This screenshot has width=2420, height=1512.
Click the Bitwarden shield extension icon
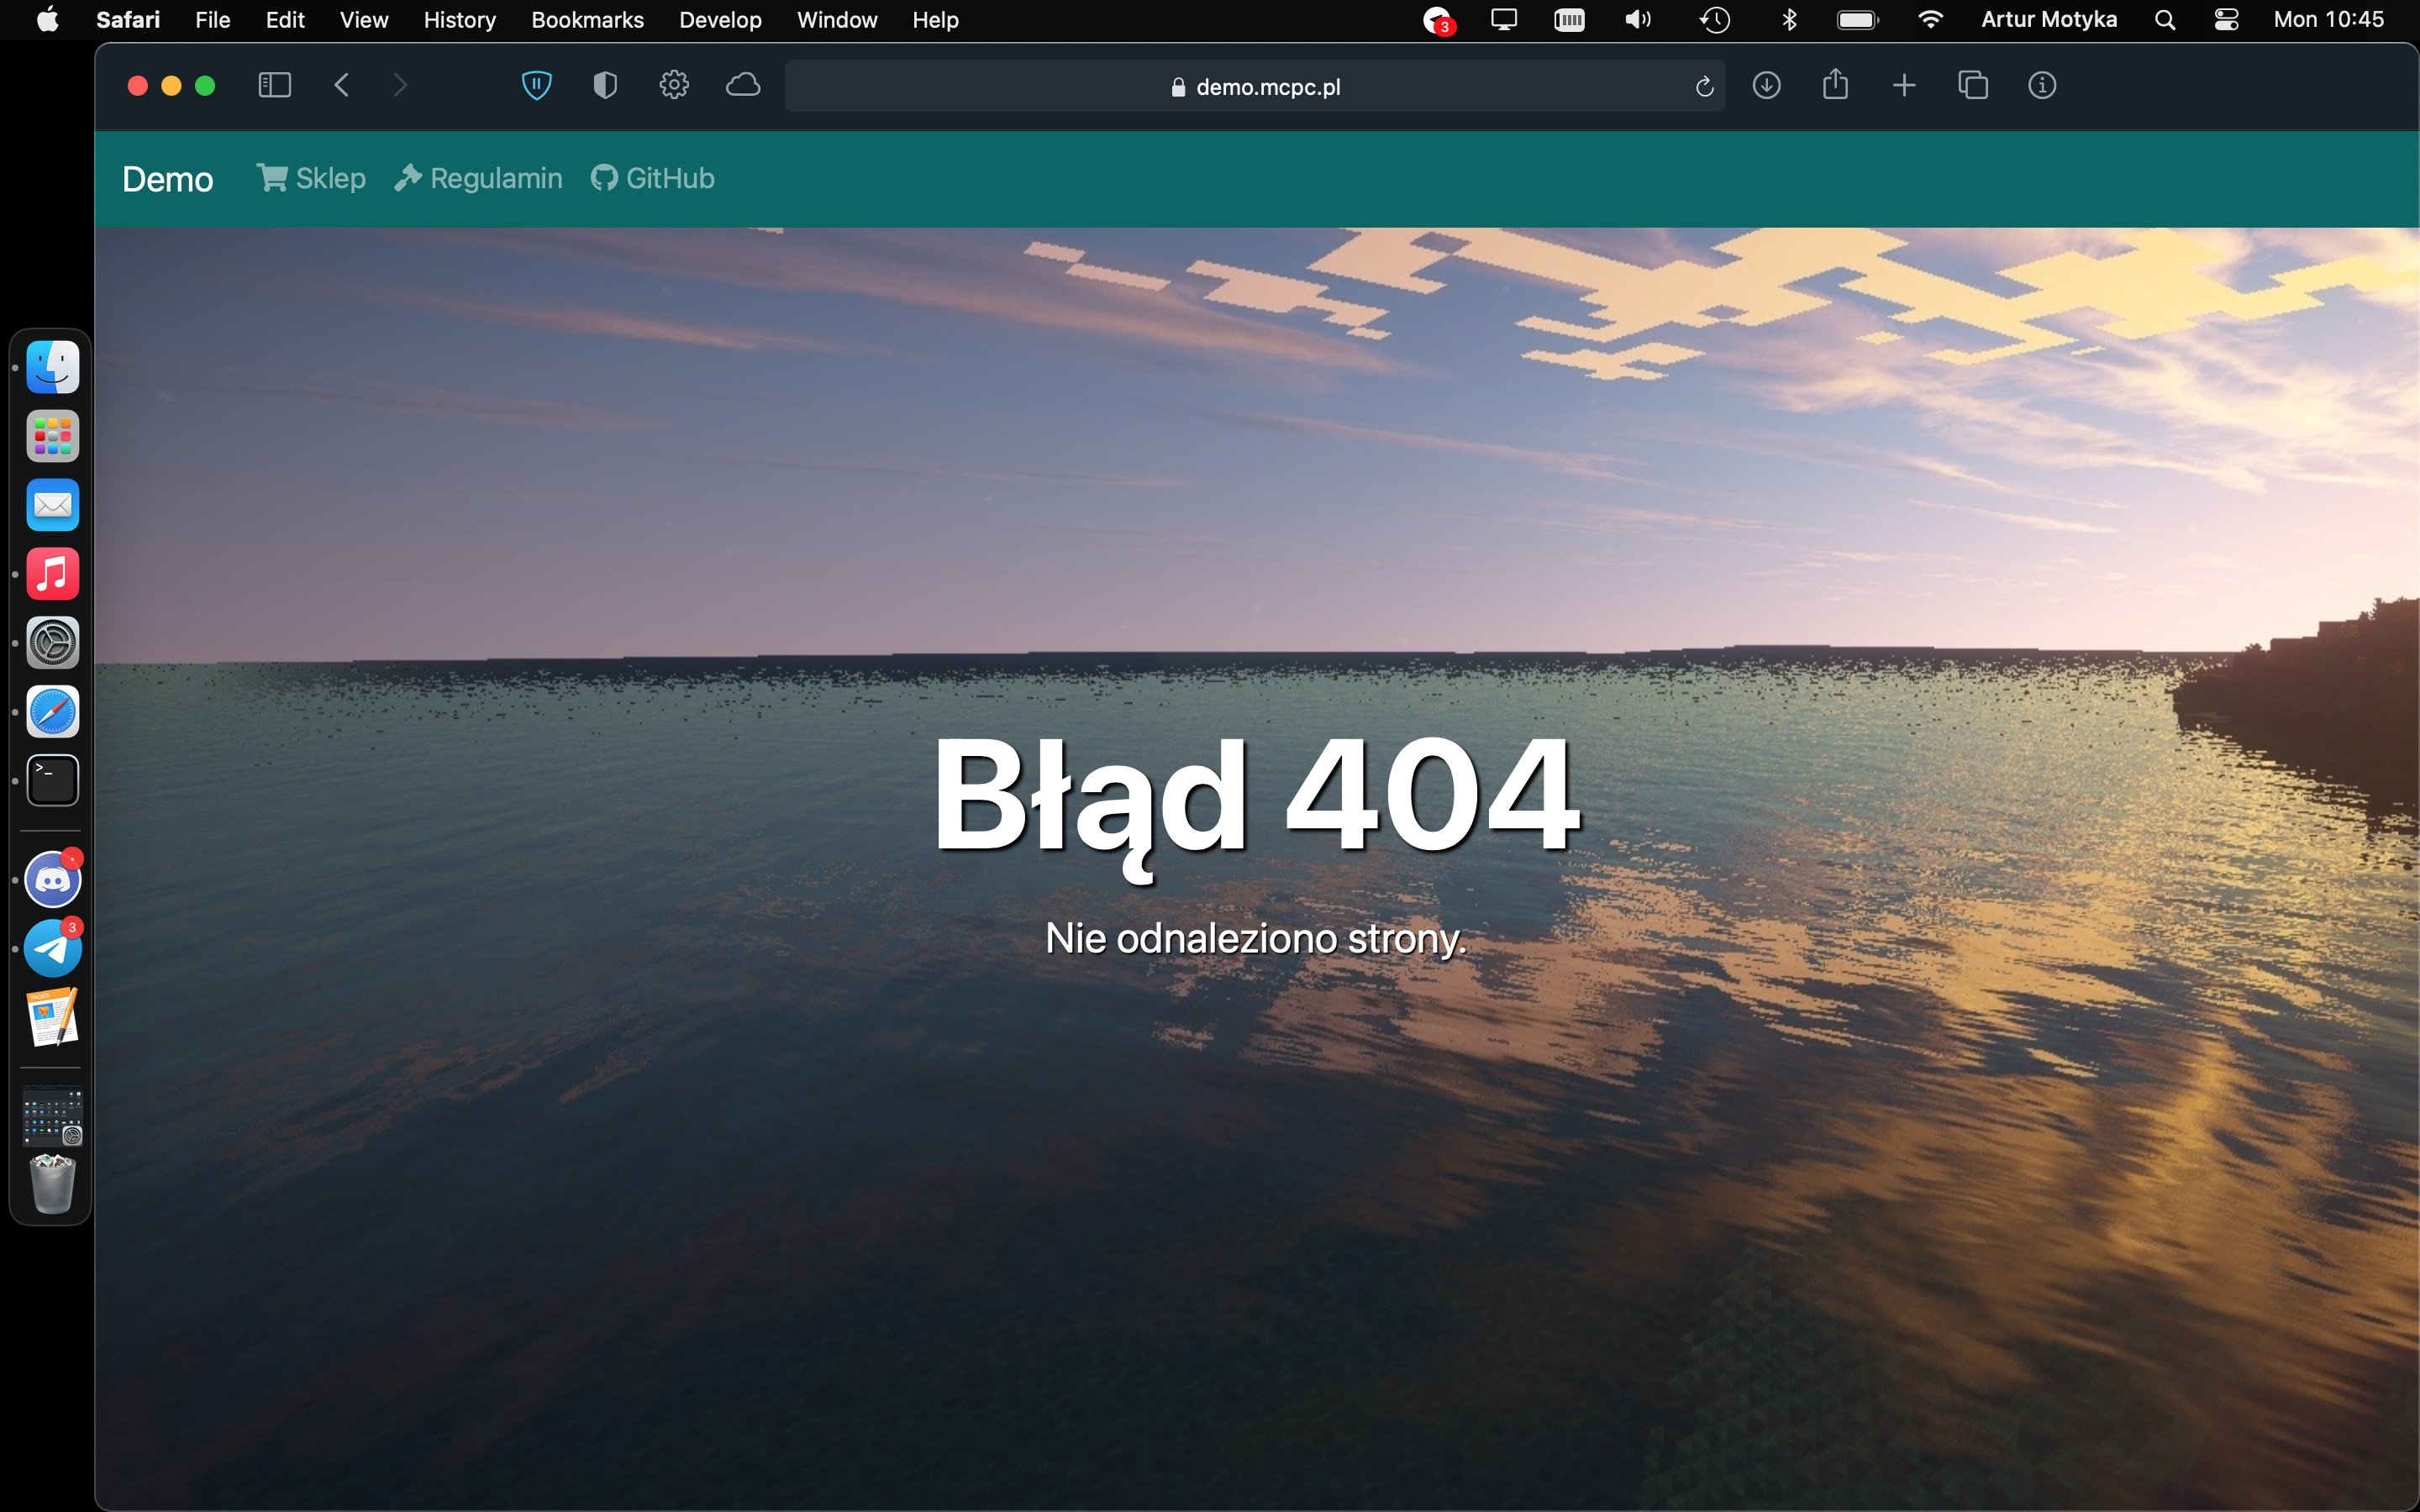pyautogui.click(x=537, y=86)
